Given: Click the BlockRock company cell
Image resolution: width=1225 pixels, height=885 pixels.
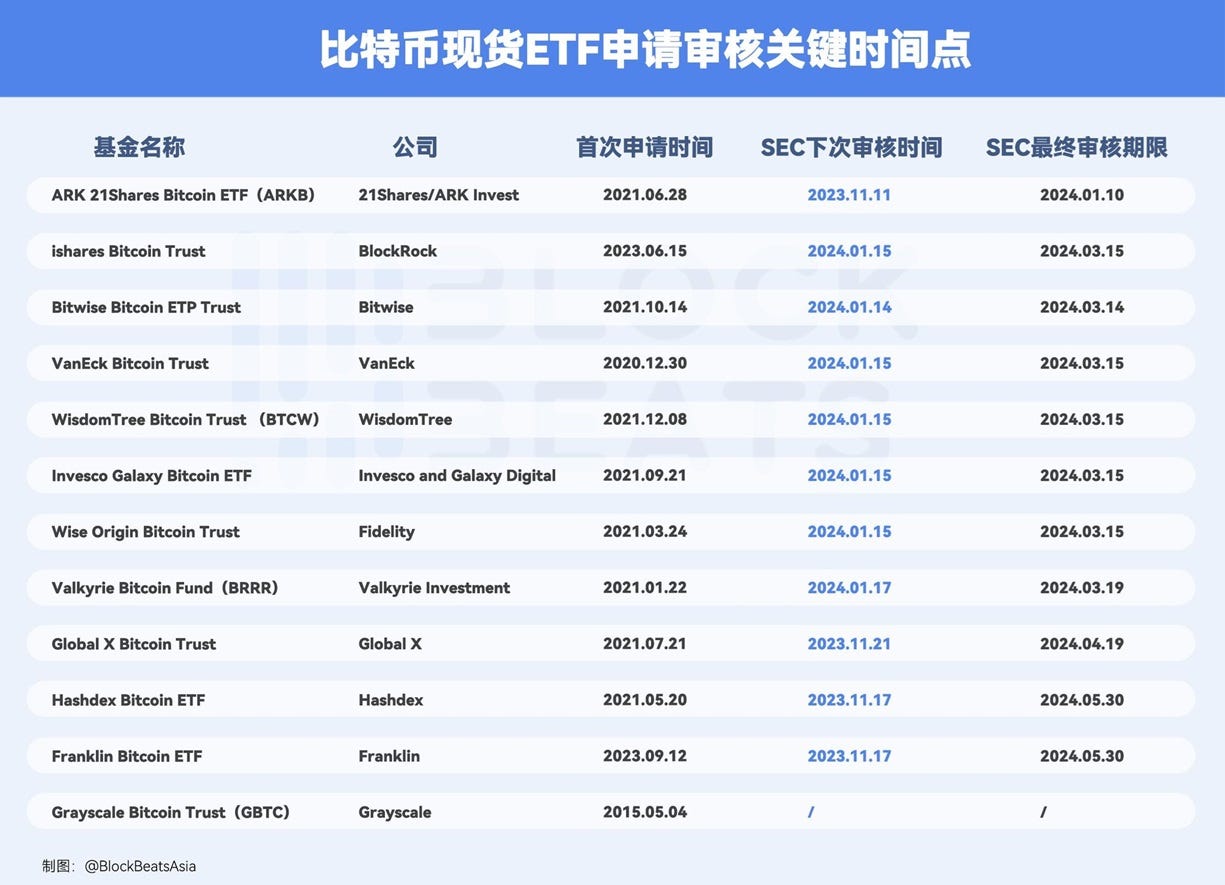Looking at the screenshot, I should pos(398,251).
